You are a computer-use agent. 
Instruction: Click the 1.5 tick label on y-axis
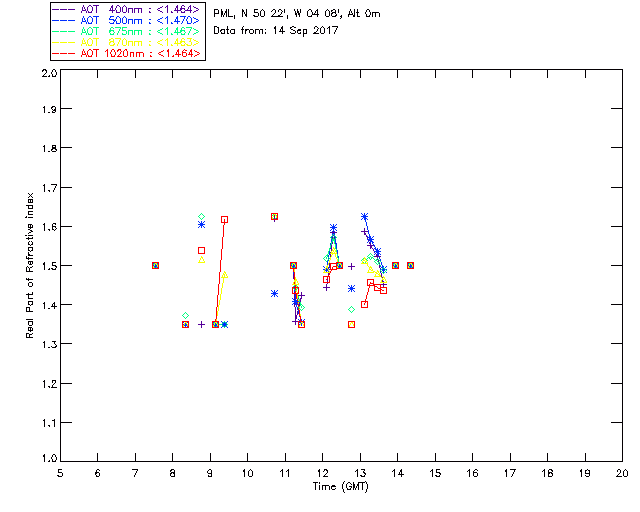pyautogui.click(x=49, y=266)
